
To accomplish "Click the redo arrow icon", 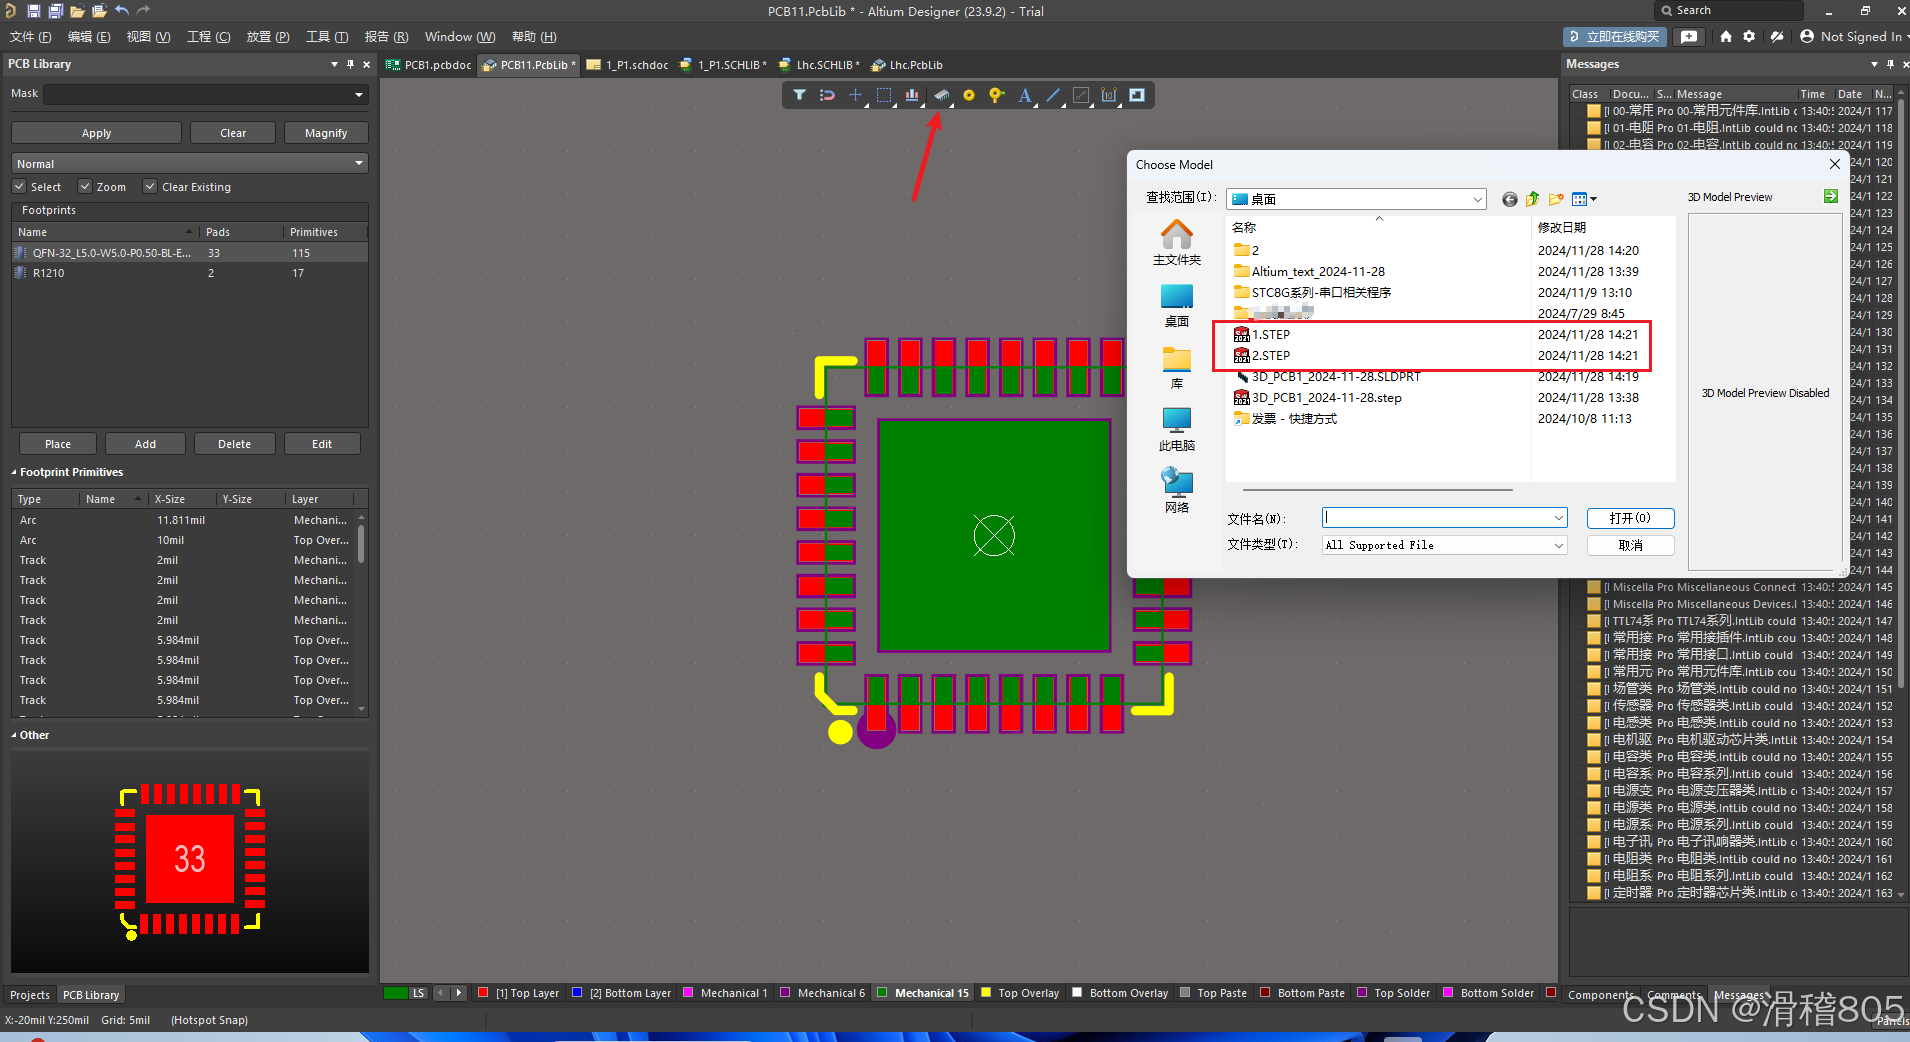I will (143, 11).
